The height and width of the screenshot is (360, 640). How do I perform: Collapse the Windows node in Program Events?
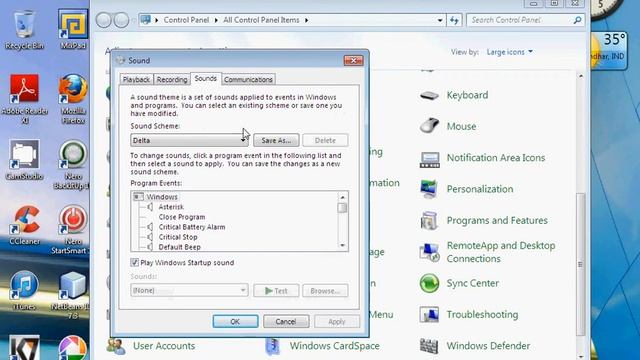[x=138, y=197]
